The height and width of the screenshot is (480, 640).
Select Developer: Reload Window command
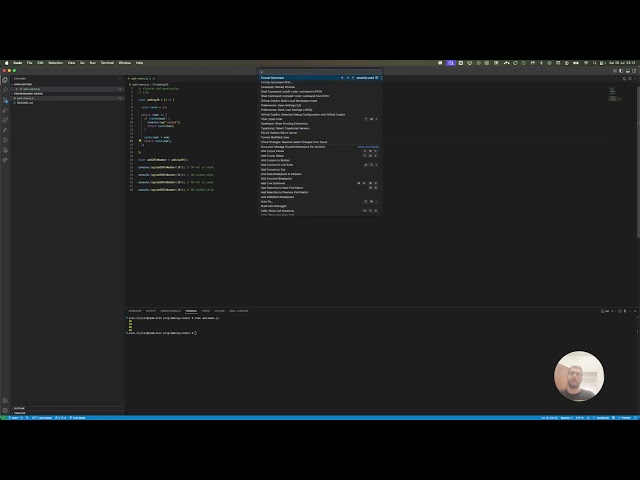pos(320,87)
